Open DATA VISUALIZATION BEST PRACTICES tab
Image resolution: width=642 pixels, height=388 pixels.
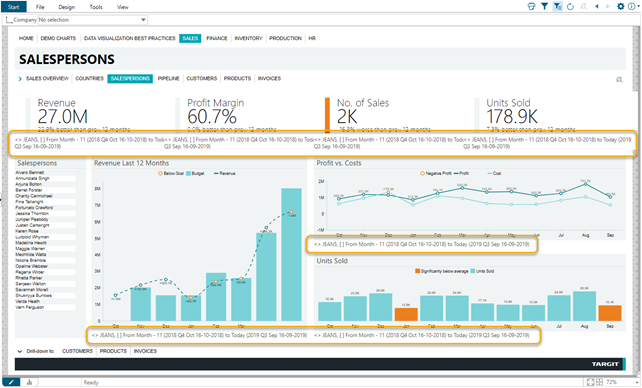[129, 38]
